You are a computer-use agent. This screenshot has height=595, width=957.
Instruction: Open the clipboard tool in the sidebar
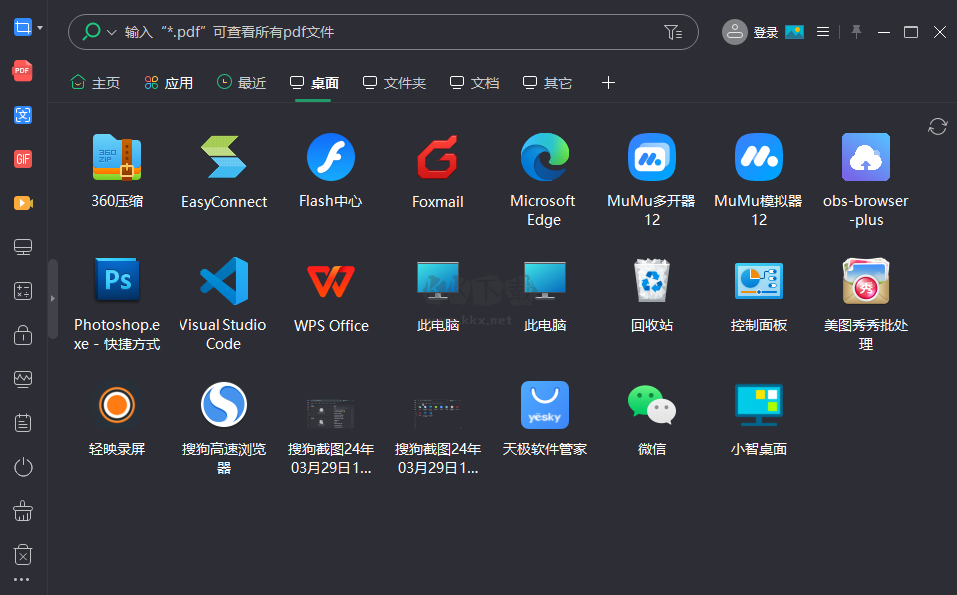22,422
